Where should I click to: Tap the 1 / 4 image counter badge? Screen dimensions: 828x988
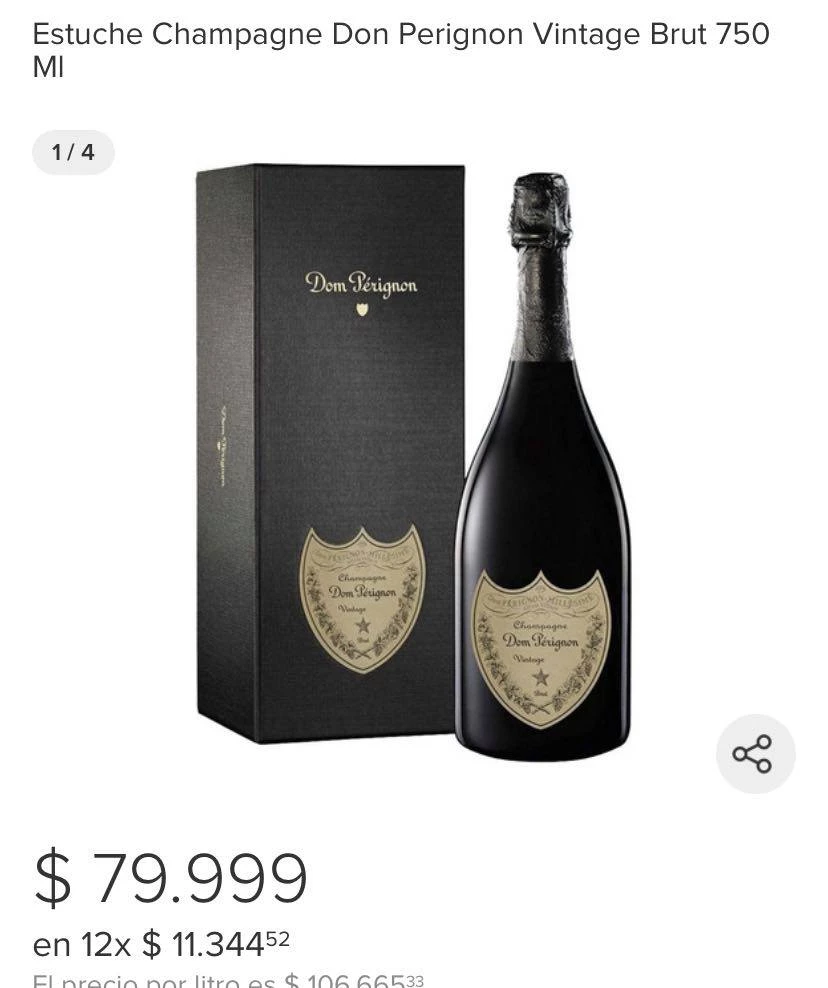tap(73, 152)
